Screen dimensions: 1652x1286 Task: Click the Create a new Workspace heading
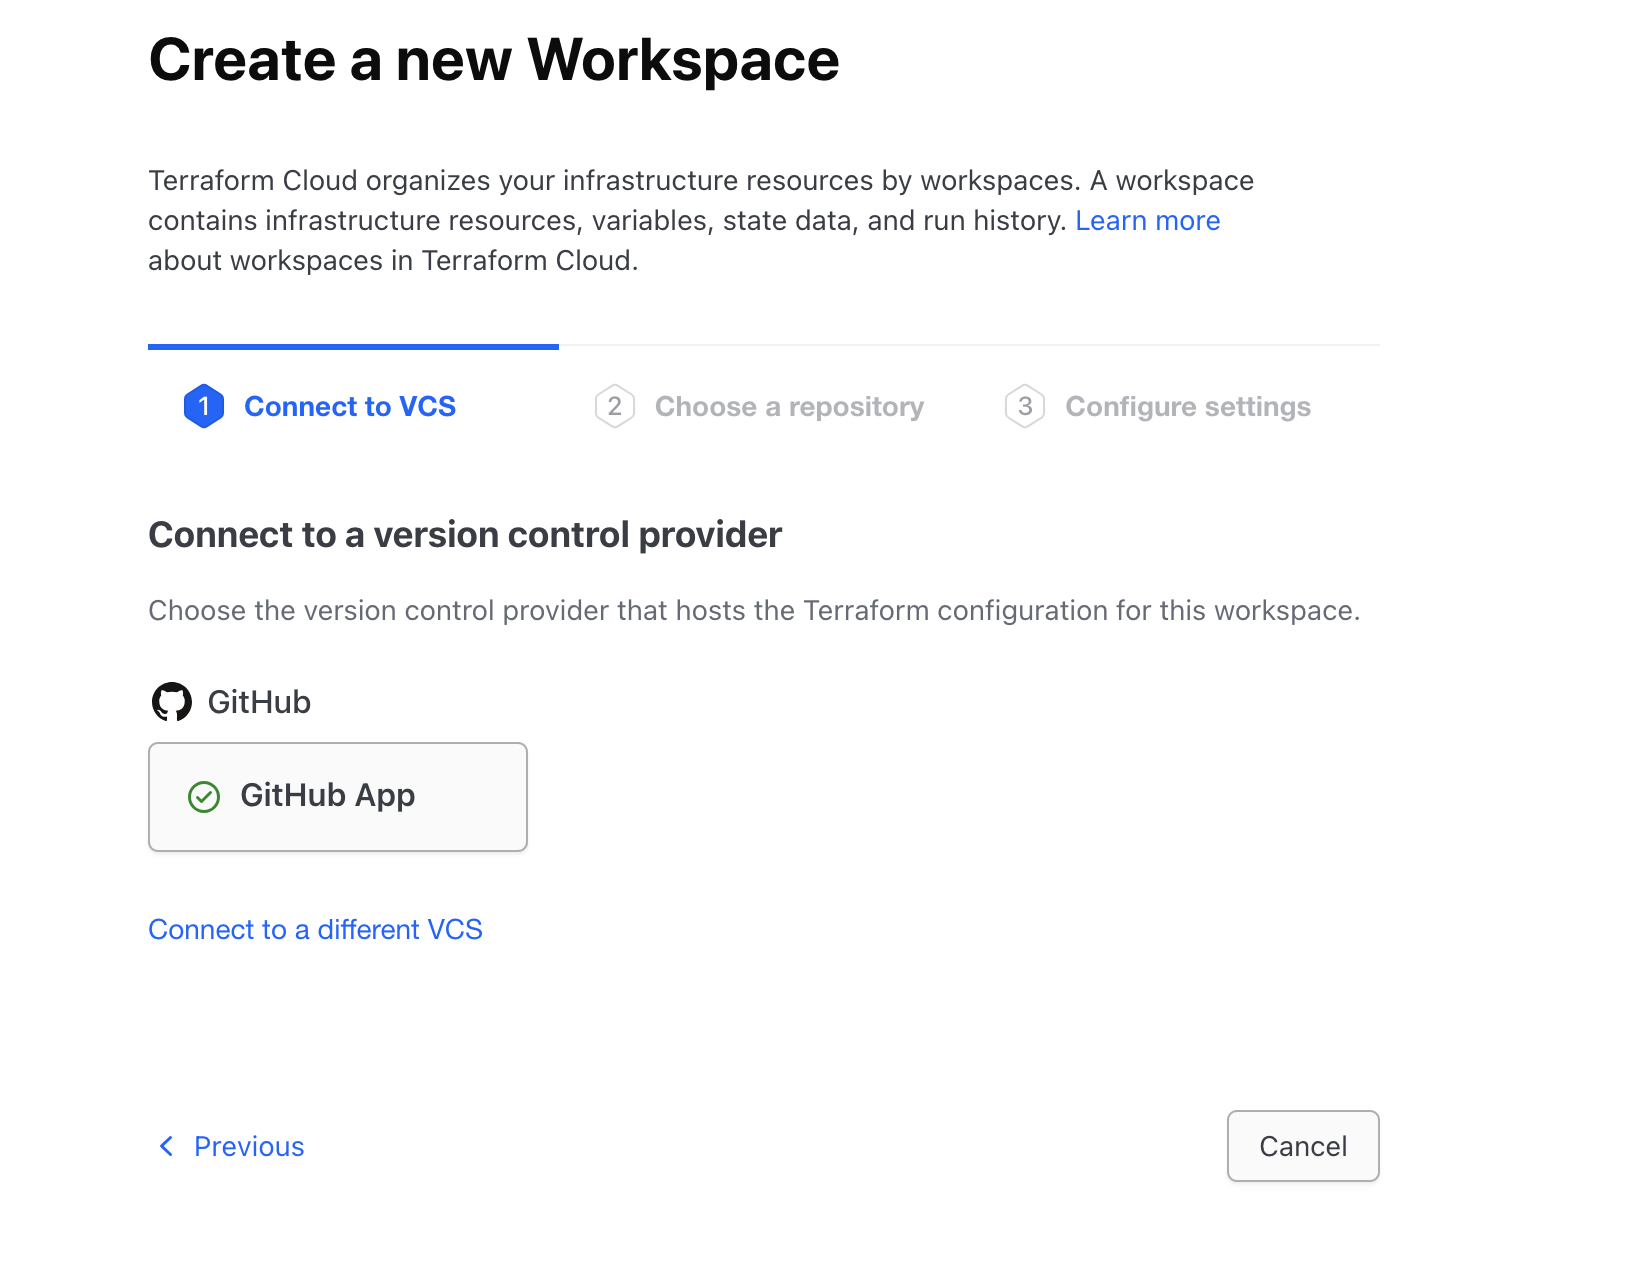494,60
